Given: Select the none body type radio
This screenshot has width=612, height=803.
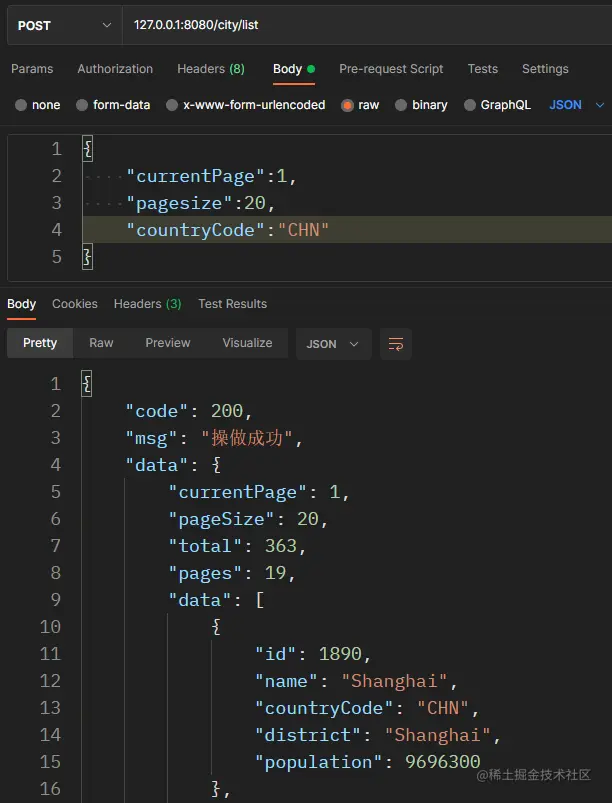Looking at the screenshot, I should point(21,105).
